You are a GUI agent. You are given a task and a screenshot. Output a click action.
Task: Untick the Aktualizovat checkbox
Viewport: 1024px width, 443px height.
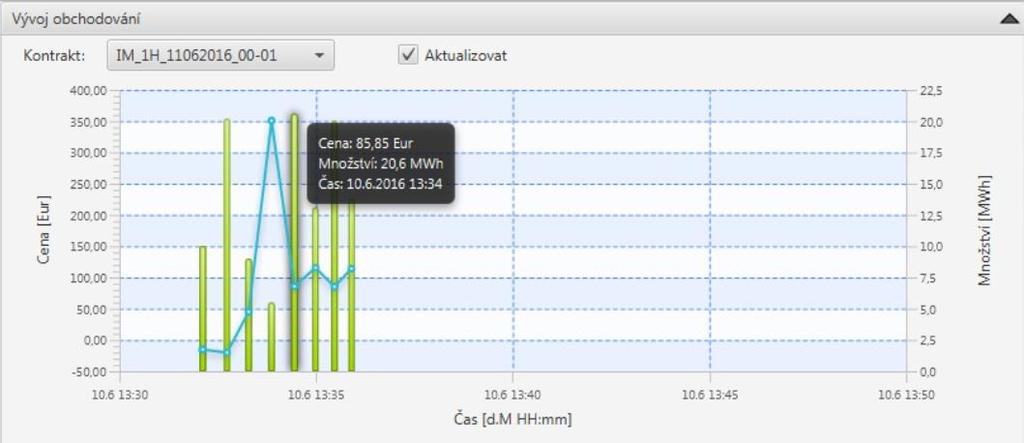click(x=408, y=56)
